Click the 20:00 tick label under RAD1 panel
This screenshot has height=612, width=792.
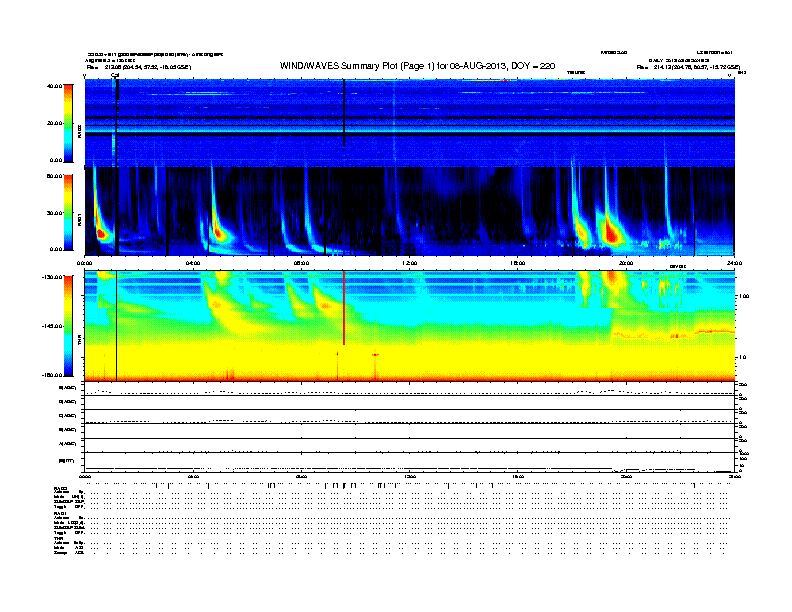point(626,263)
